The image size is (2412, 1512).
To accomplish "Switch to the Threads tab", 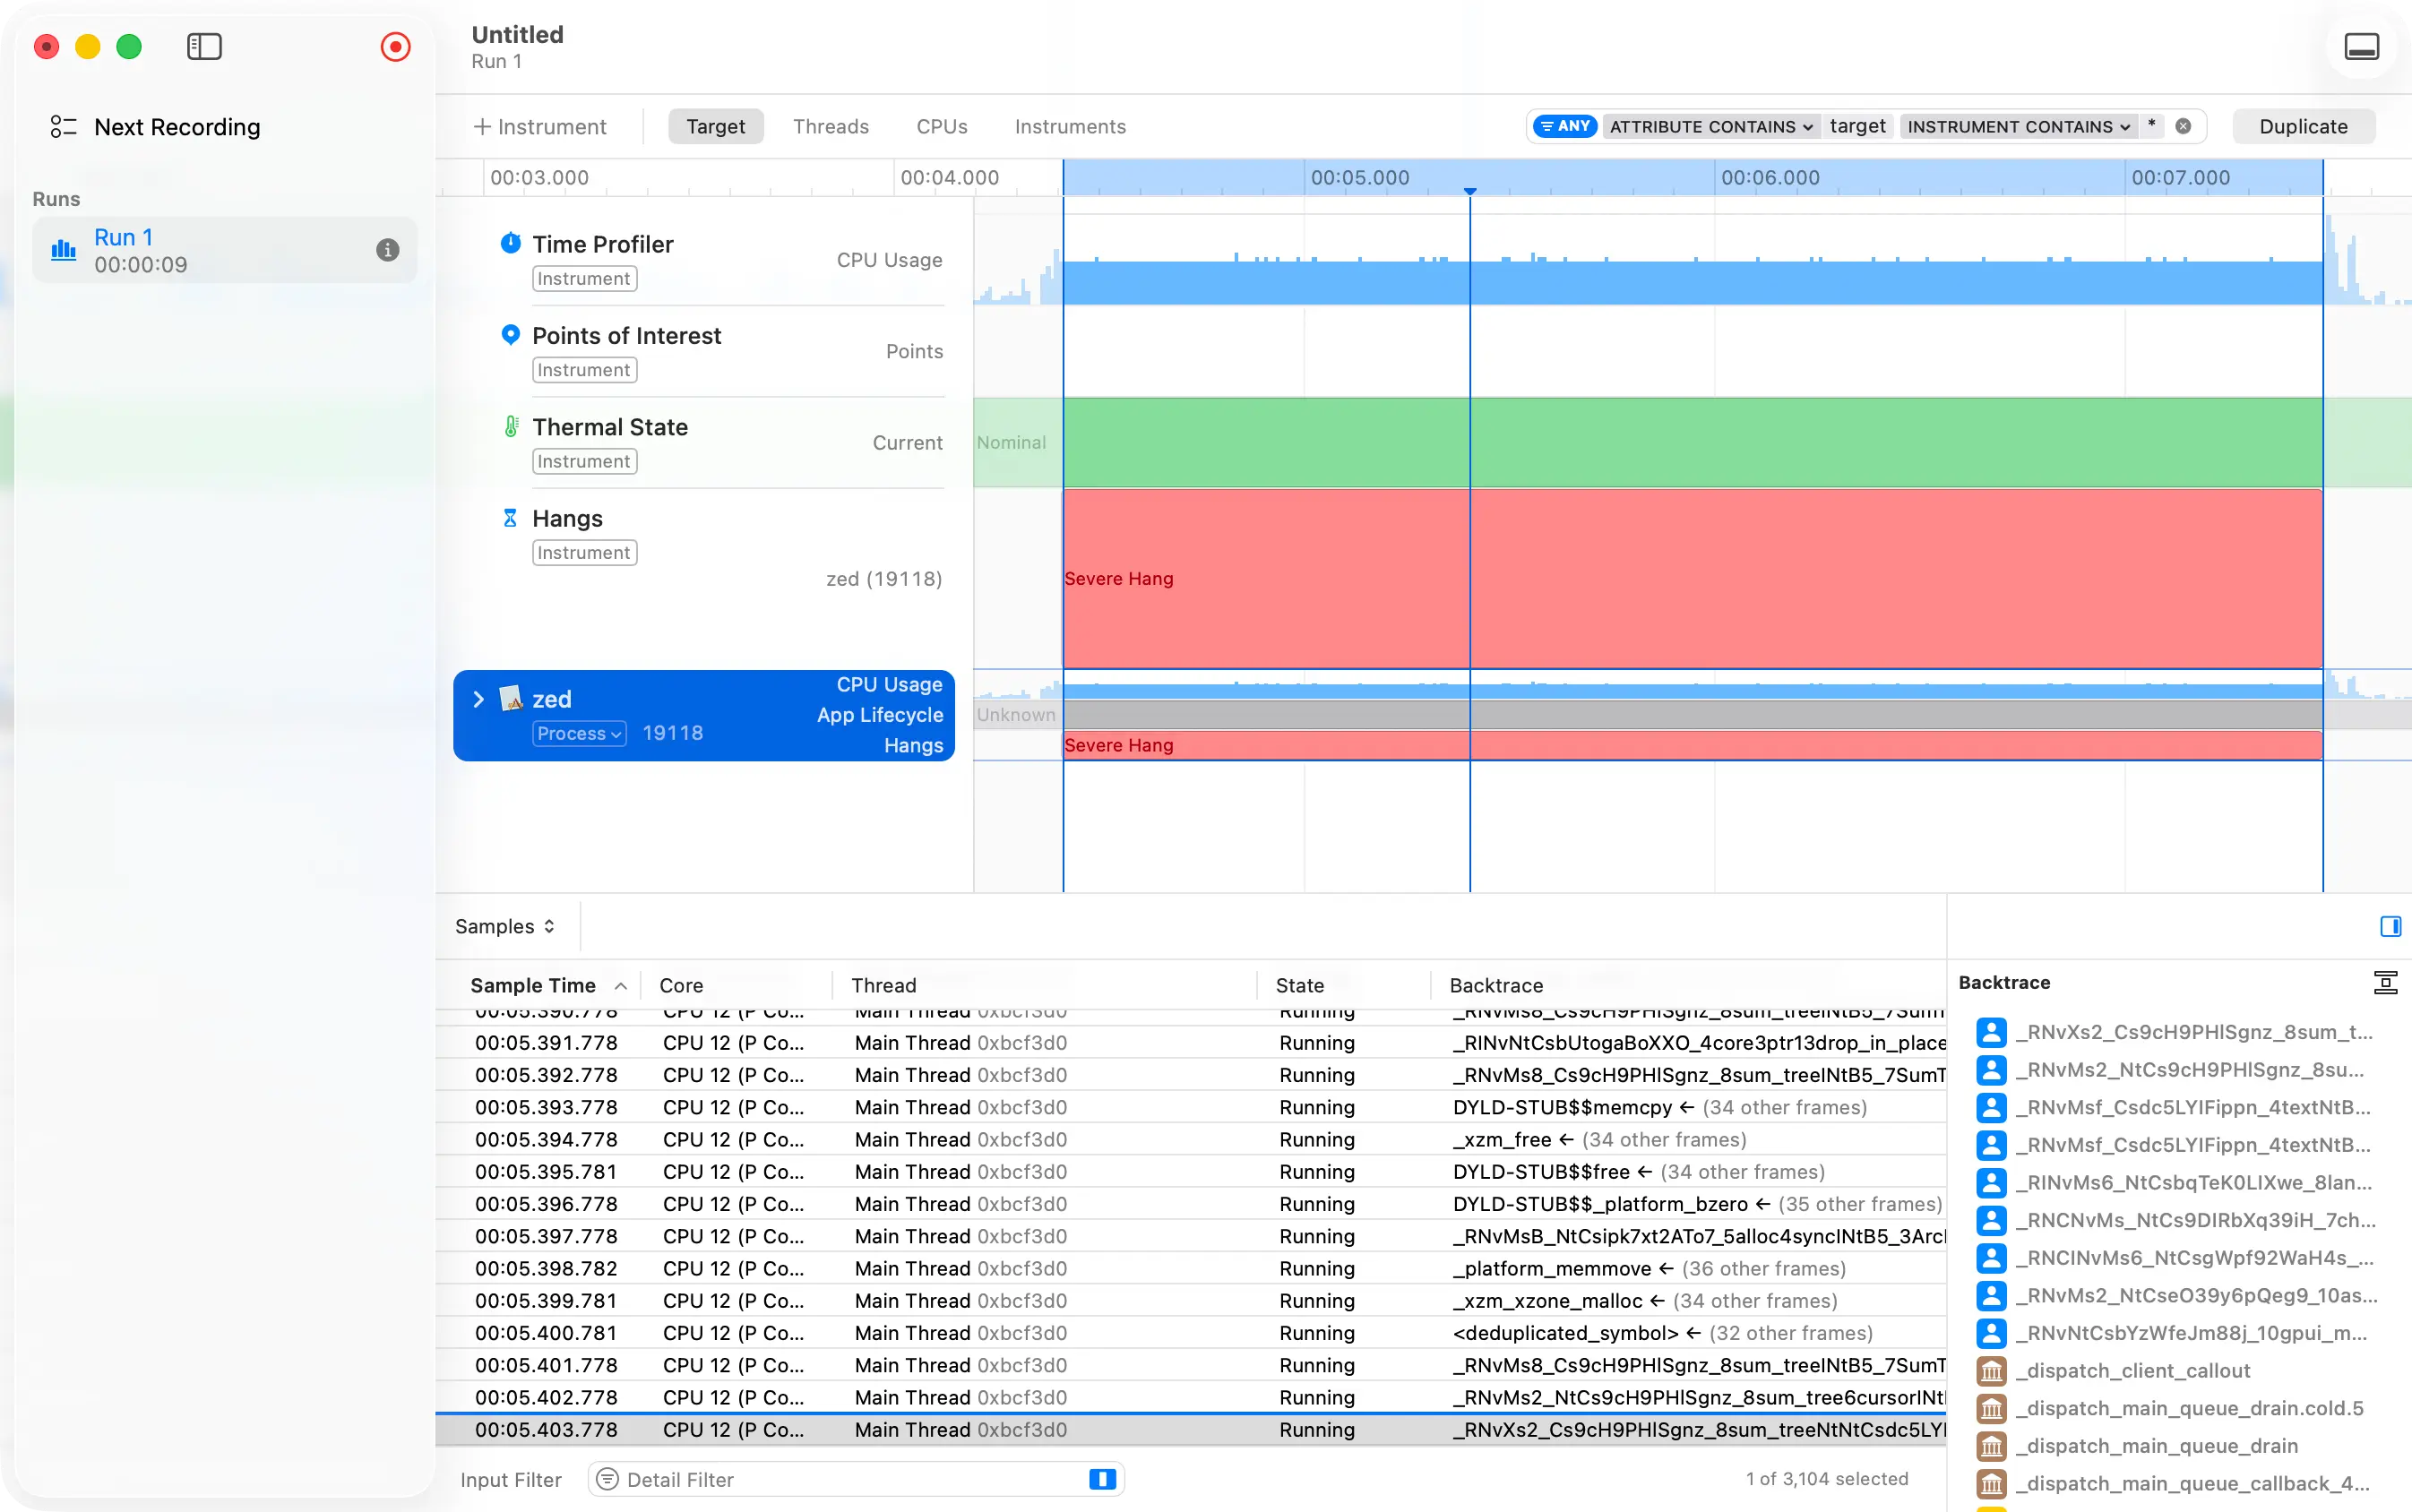I will tap(831, 126).
